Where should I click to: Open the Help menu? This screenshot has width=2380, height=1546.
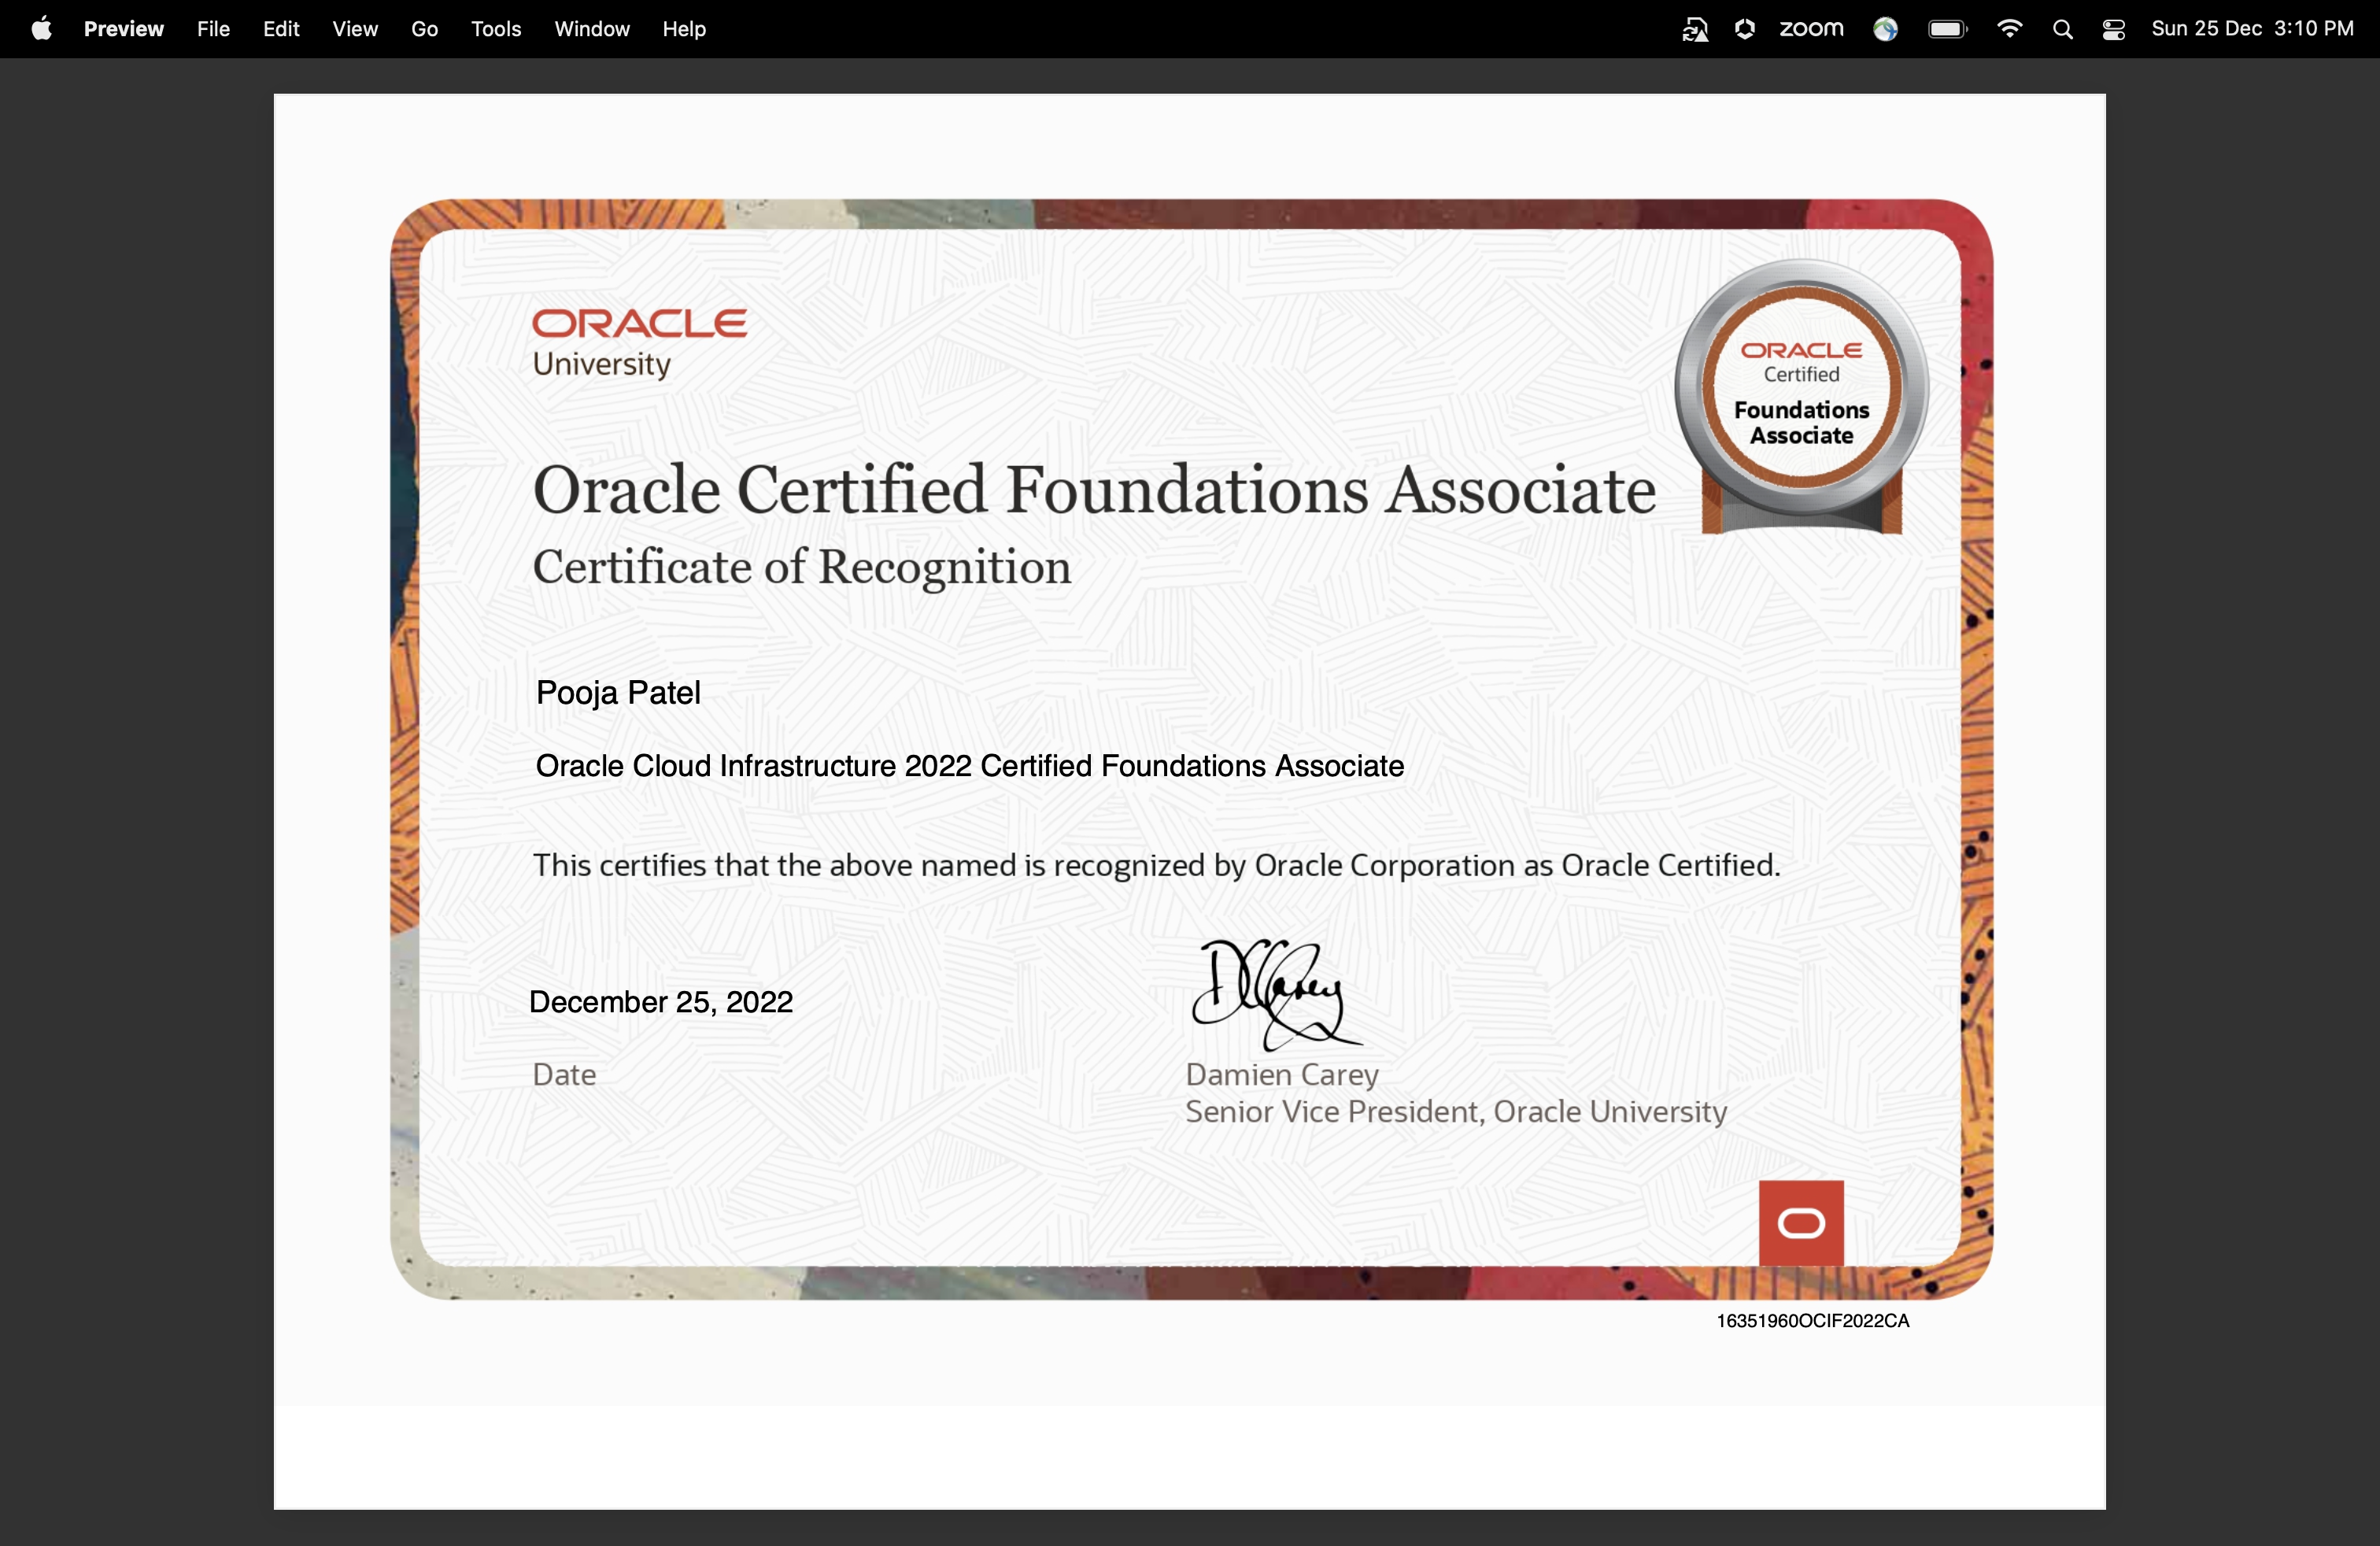click(x=684, y=29)
